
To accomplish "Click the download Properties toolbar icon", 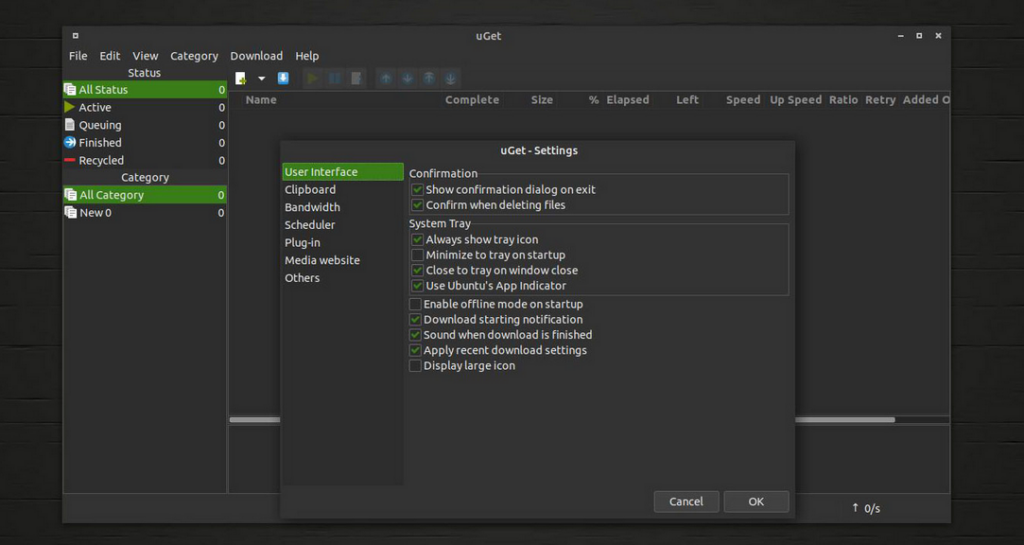I will point(356,78).
